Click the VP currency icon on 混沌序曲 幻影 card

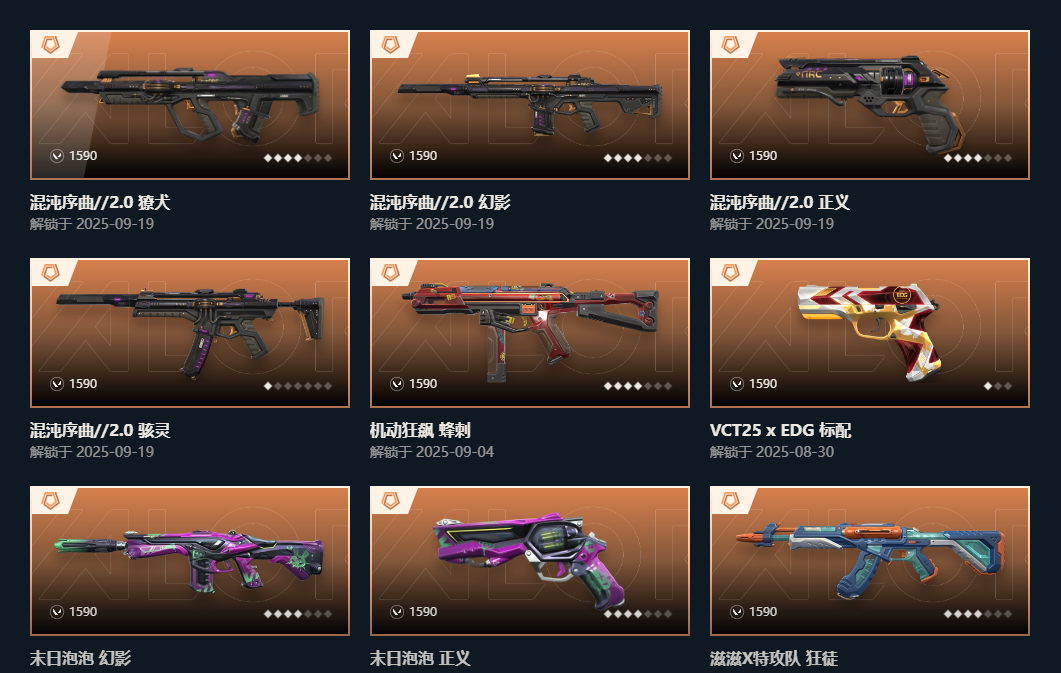pyautogui.click(x=397, y=156)
